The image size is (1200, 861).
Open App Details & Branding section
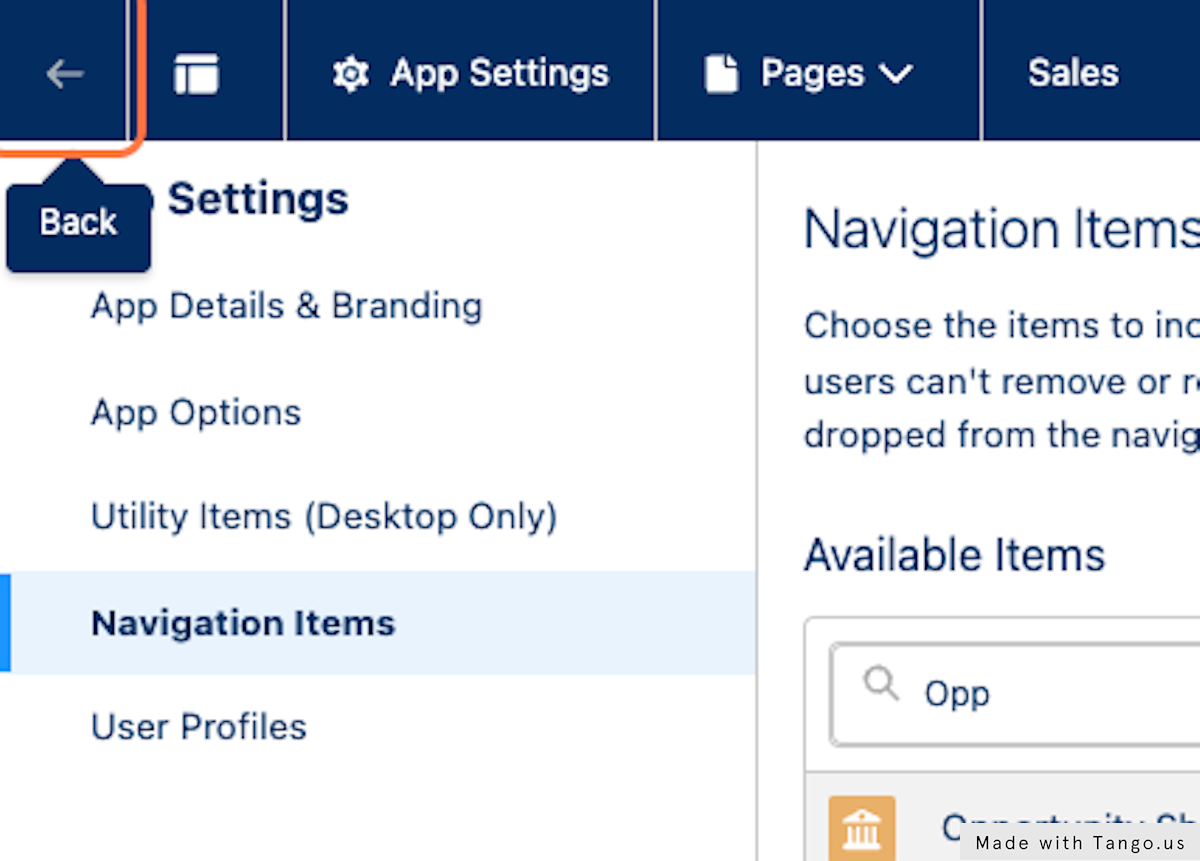pos(286,306)
